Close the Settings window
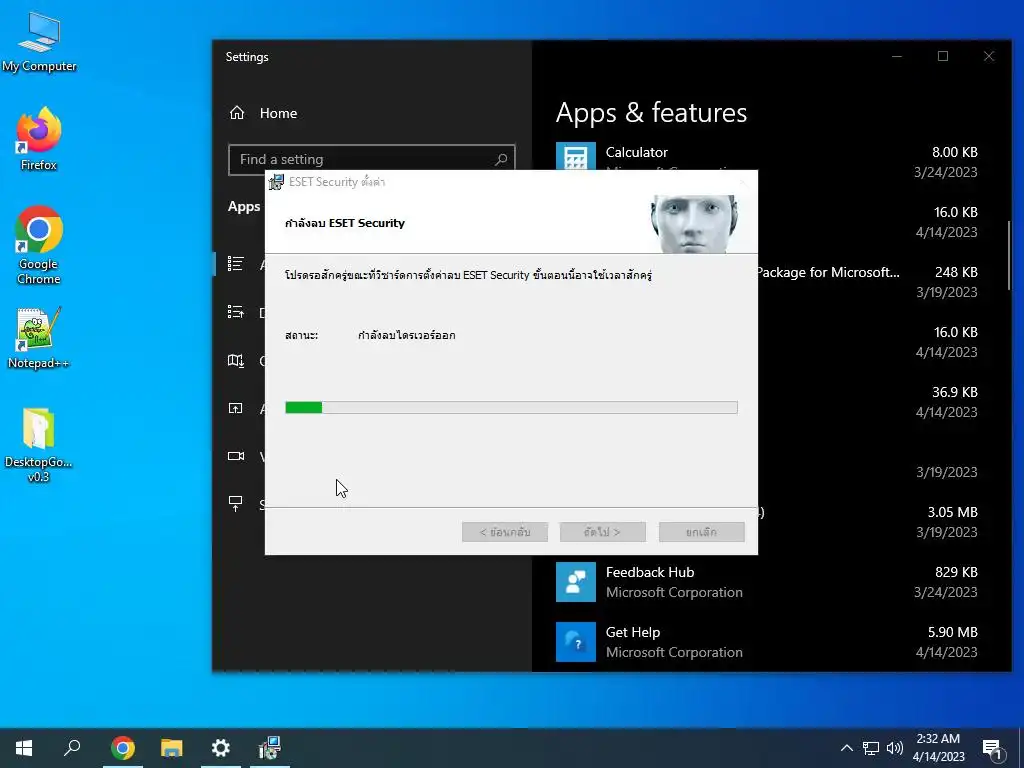Viewport: 1024px width, 768px height. tap(989, 56)
